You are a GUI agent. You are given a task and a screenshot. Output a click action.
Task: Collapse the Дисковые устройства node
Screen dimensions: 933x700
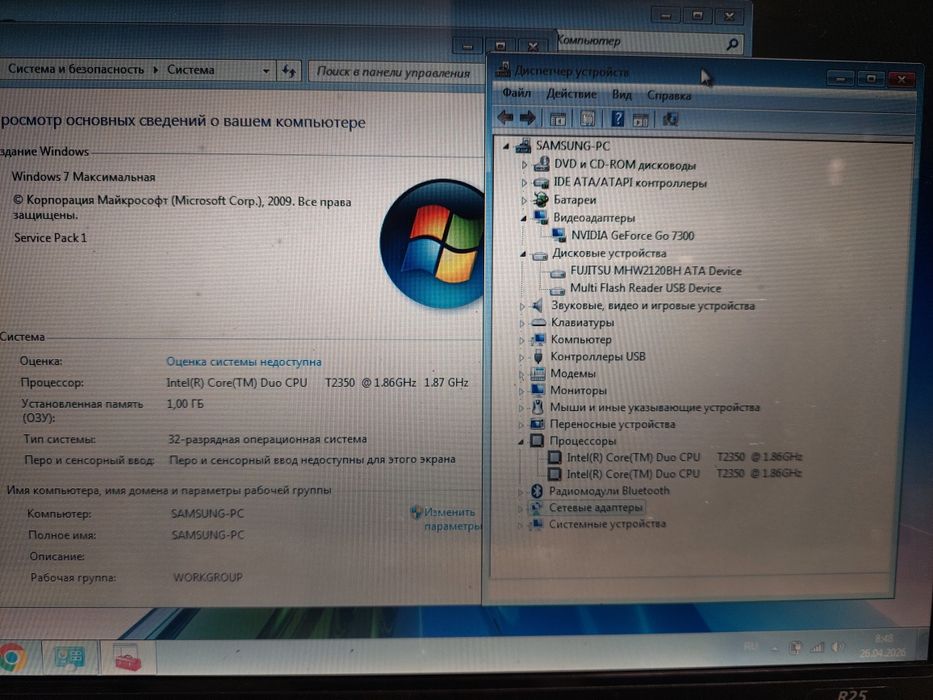(522, 254)
